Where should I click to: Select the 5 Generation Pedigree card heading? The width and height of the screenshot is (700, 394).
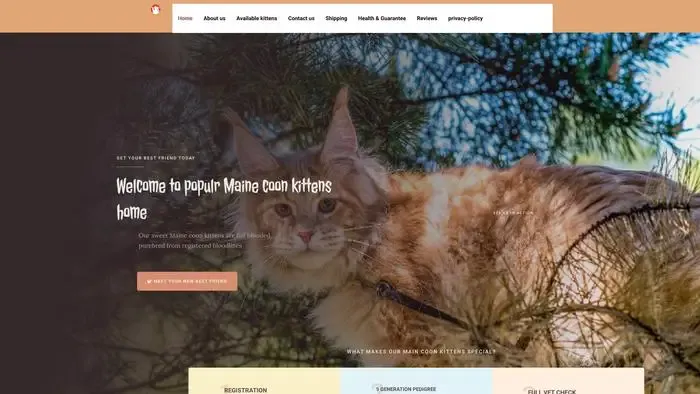(x=406, y=389)
